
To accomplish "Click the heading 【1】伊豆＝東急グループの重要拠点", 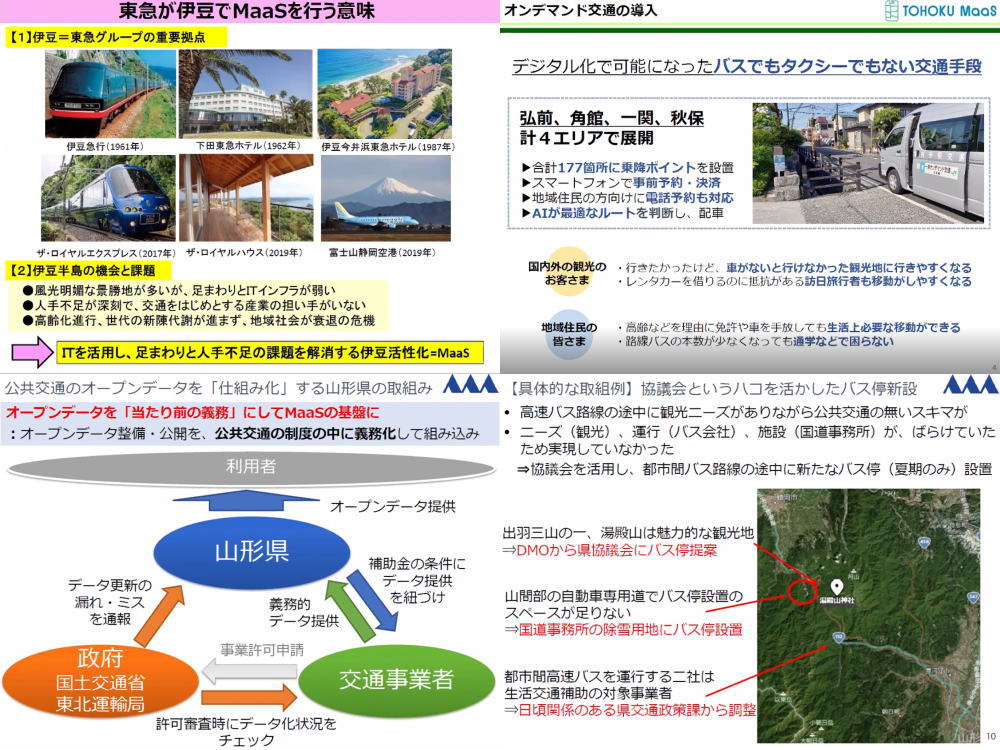I will pos(115,36).
